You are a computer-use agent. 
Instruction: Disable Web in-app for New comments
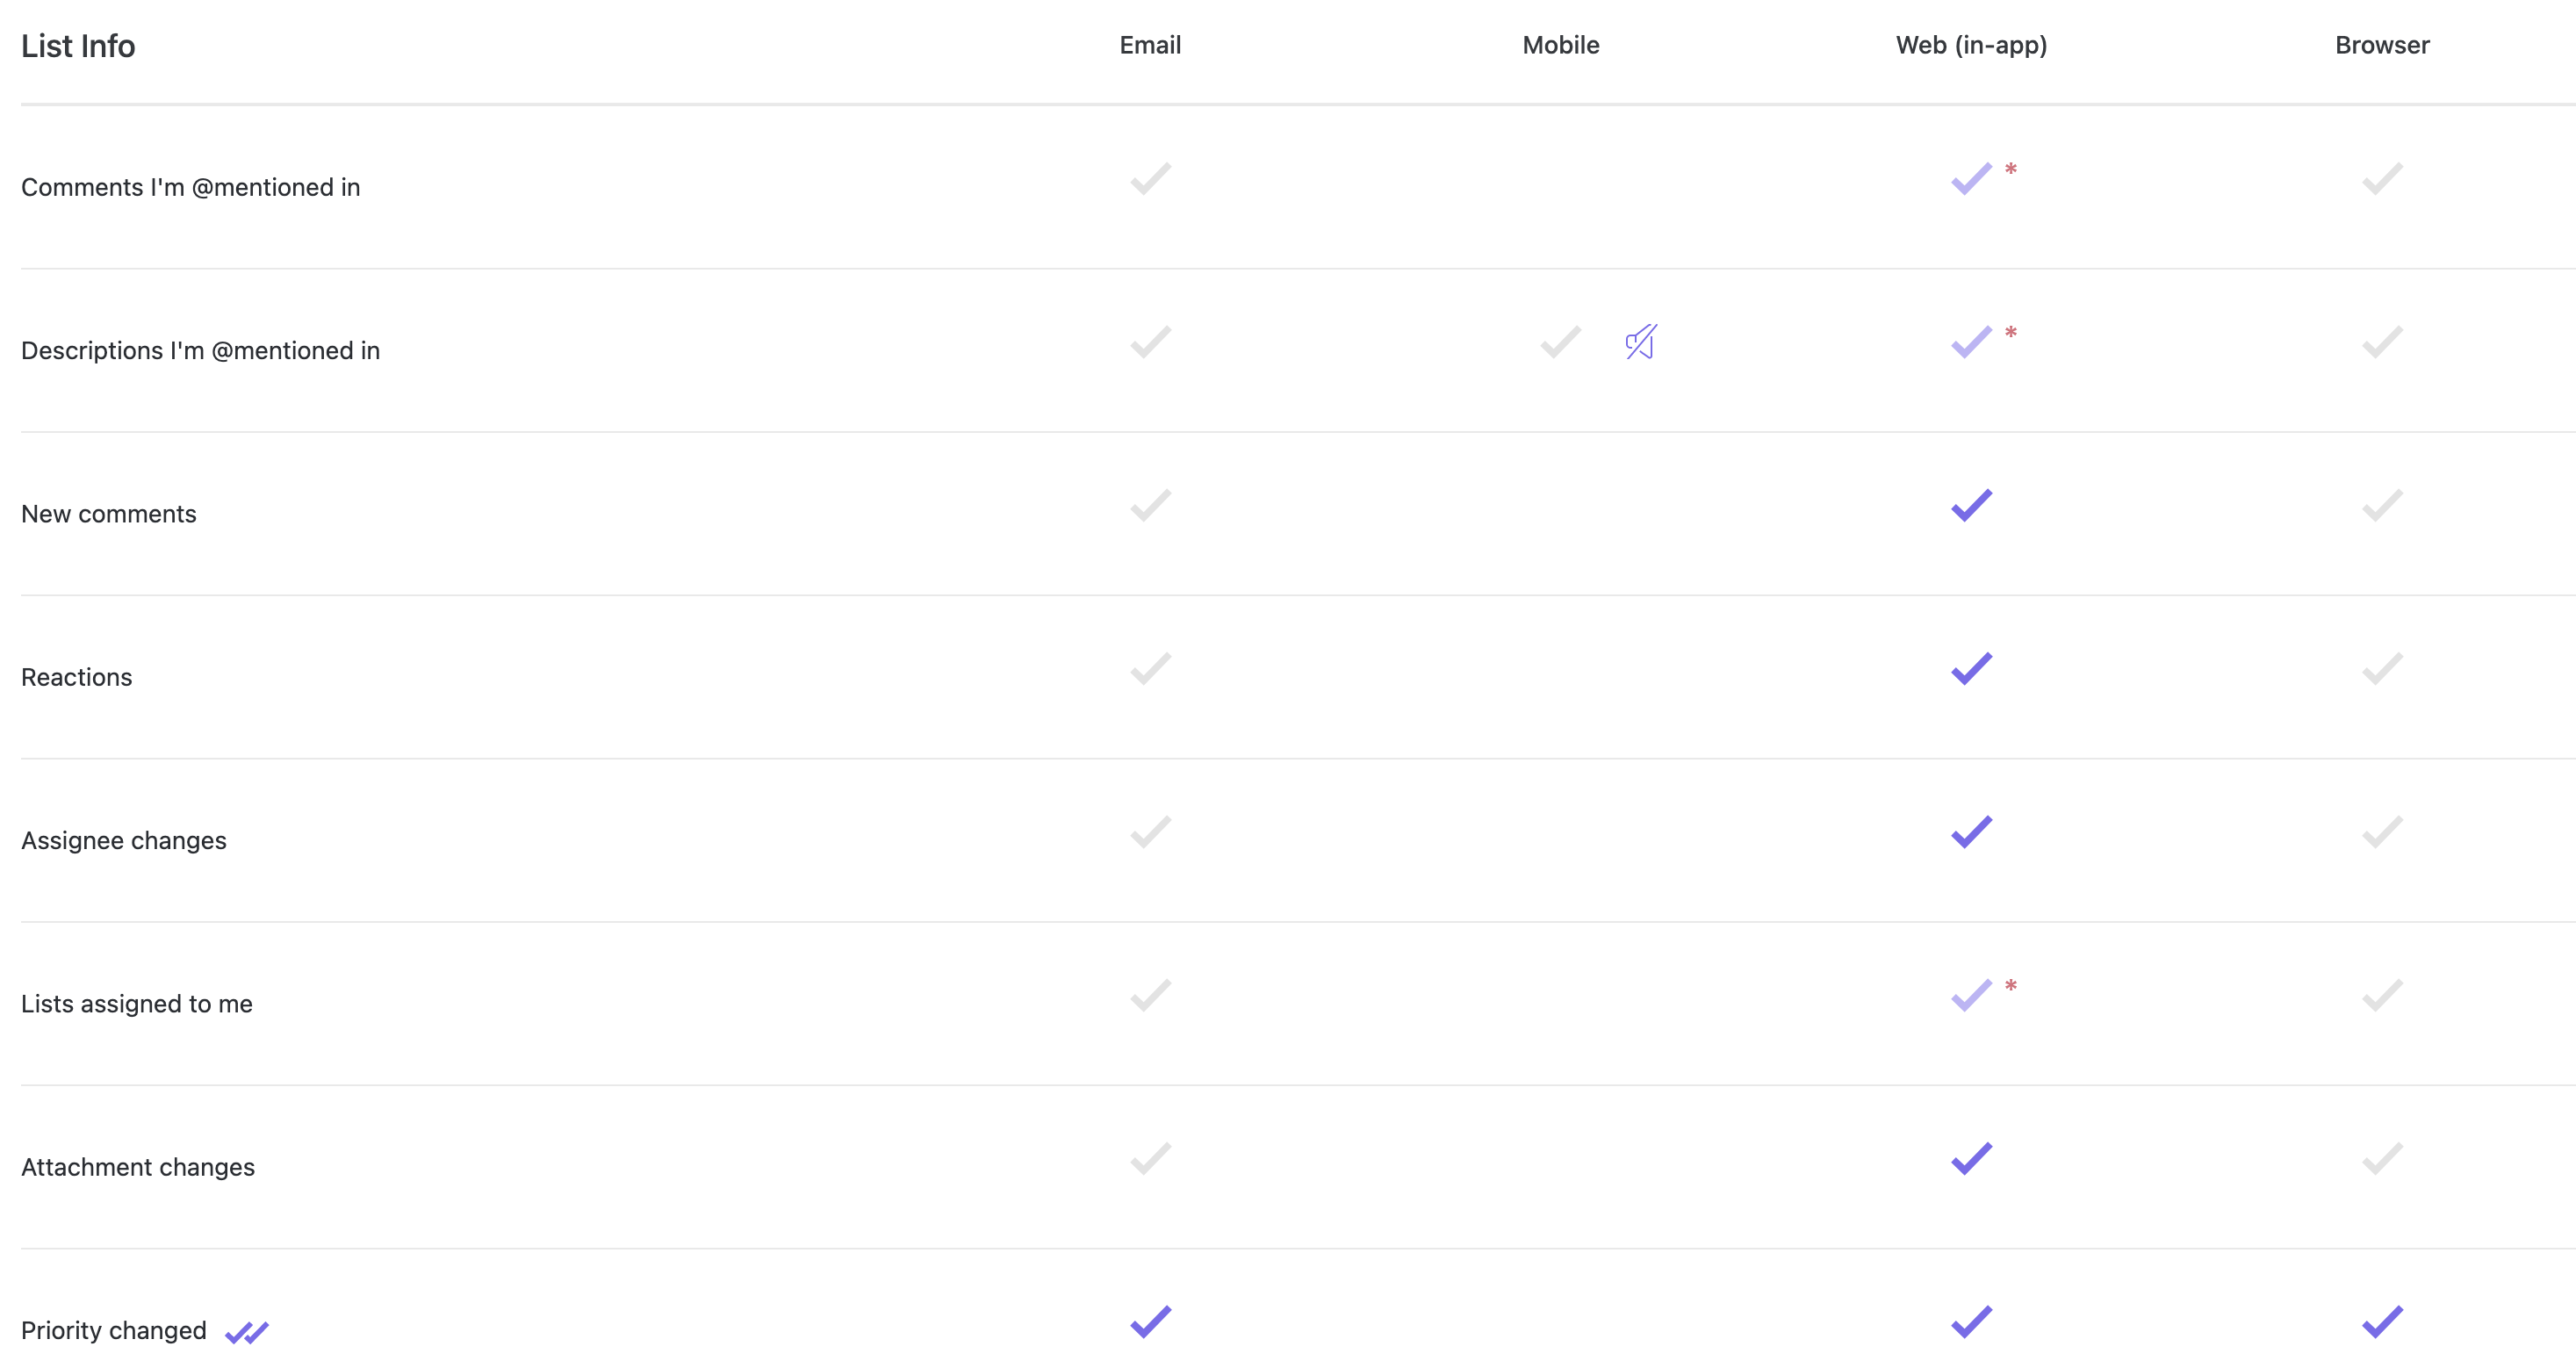(1971, 506)
